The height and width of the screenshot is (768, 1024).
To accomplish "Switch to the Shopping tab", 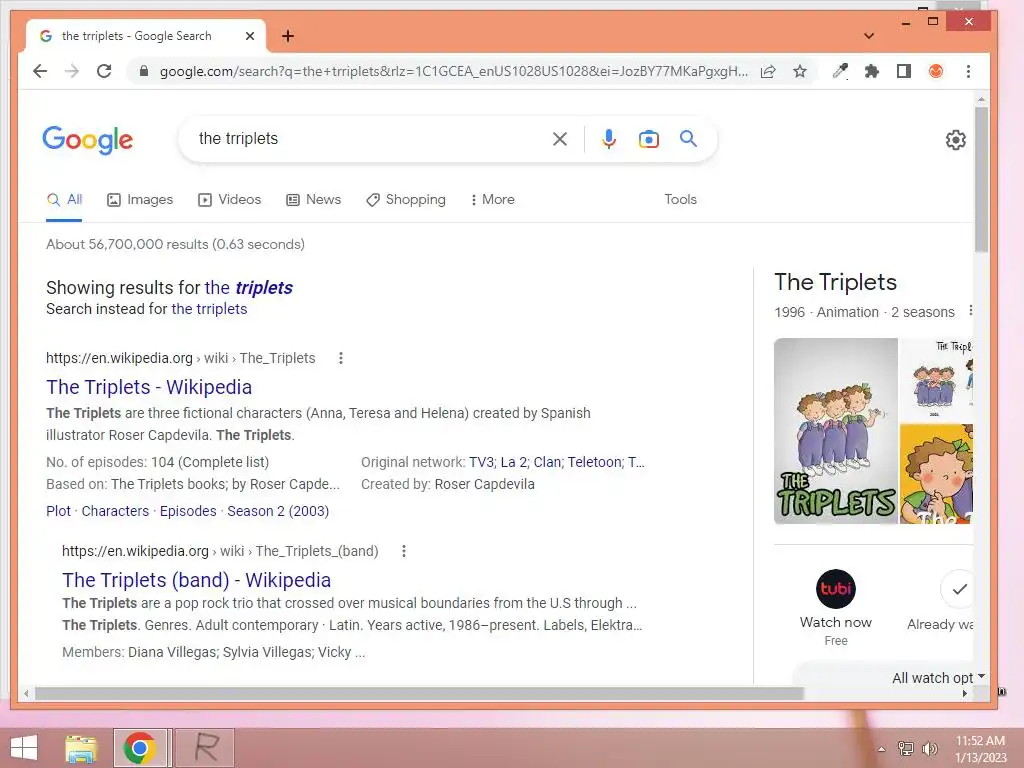I will coord(406,199).
